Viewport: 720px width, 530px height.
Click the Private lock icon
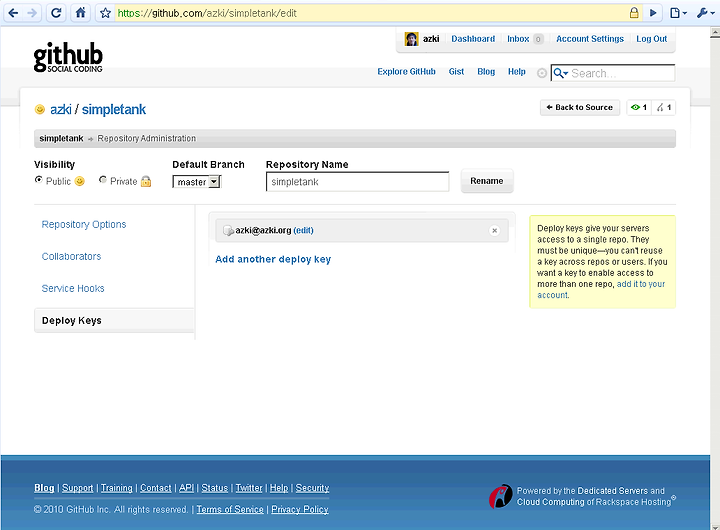pos(146,181)
